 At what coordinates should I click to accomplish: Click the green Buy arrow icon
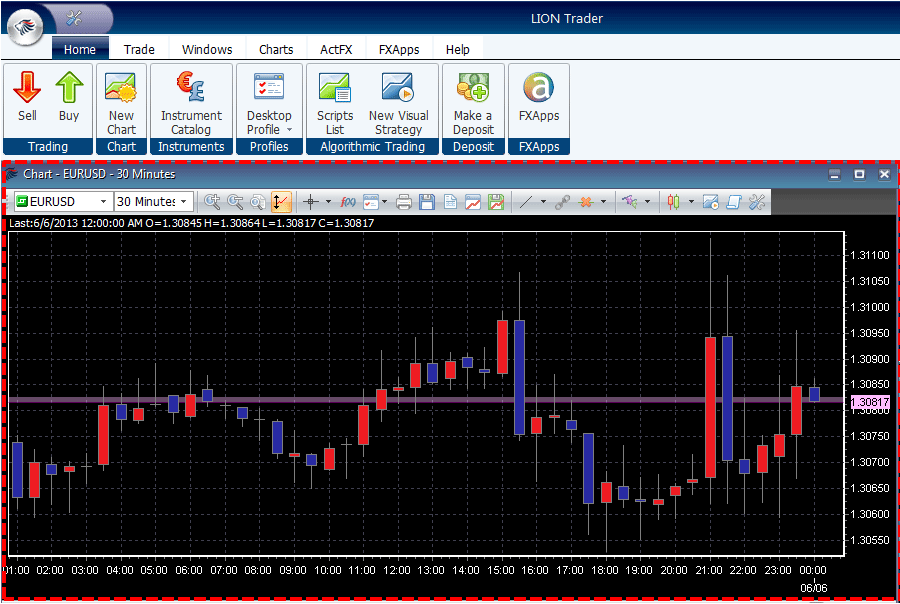pos(69,87)
